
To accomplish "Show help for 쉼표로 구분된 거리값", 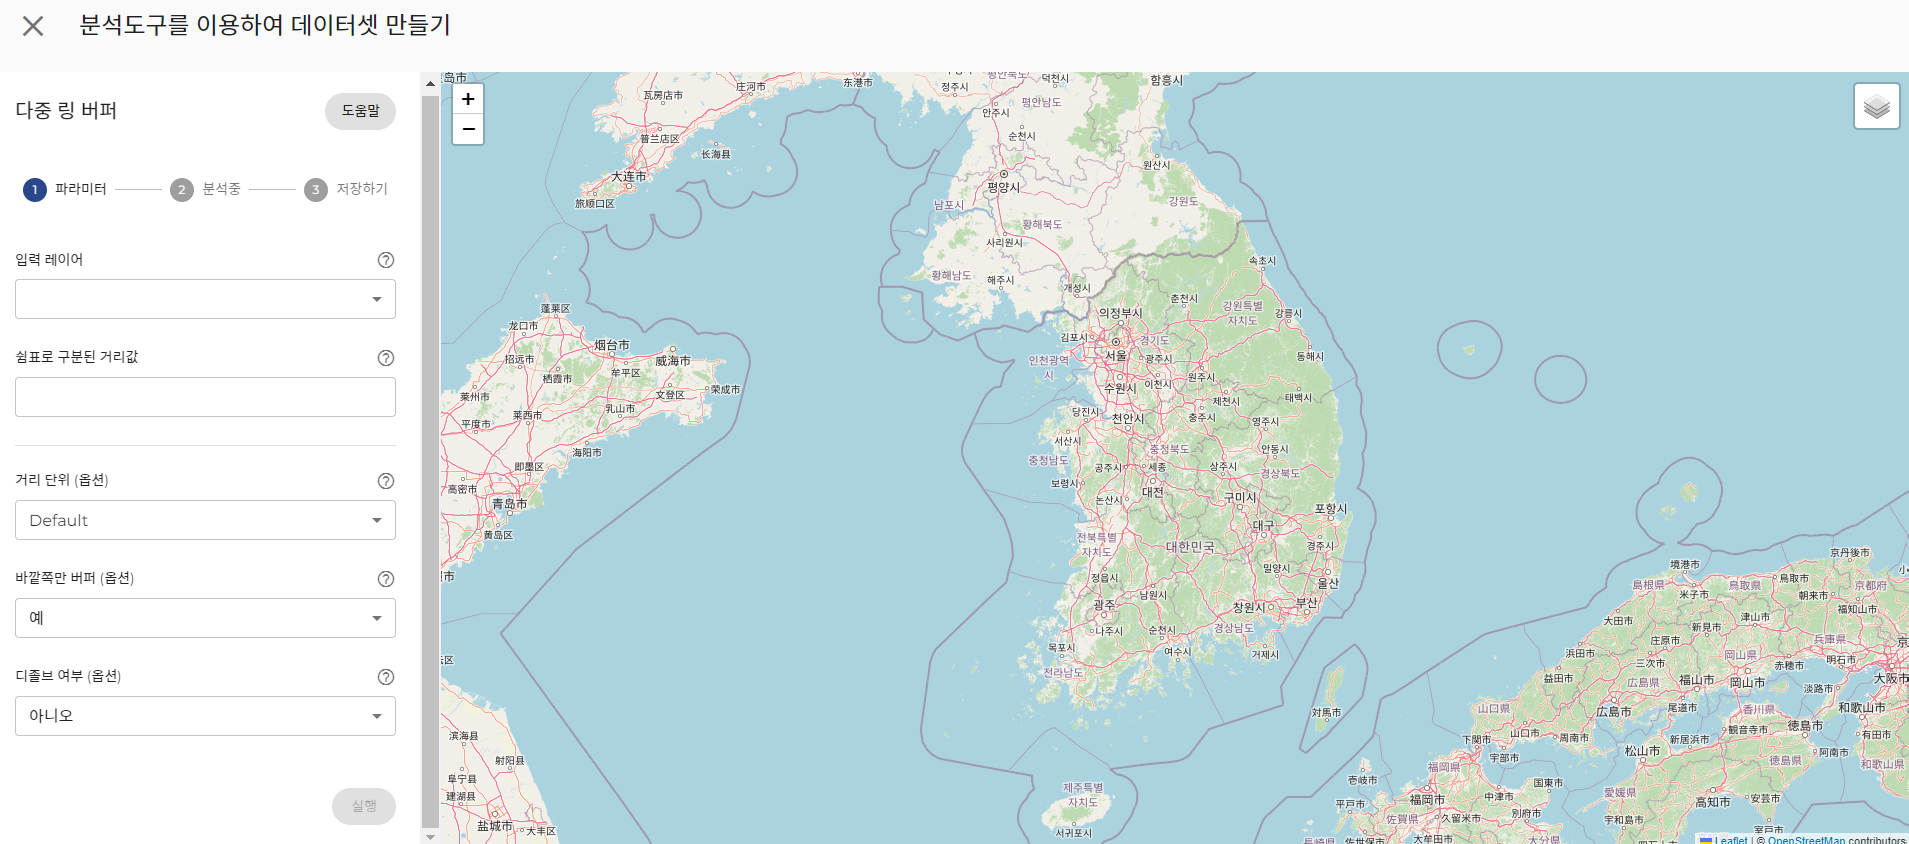I will 386,358.
